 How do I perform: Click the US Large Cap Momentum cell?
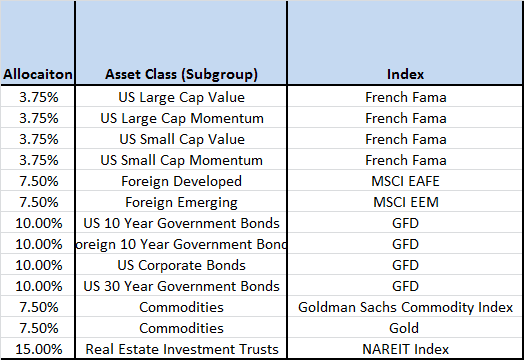(x=181, y=118)
